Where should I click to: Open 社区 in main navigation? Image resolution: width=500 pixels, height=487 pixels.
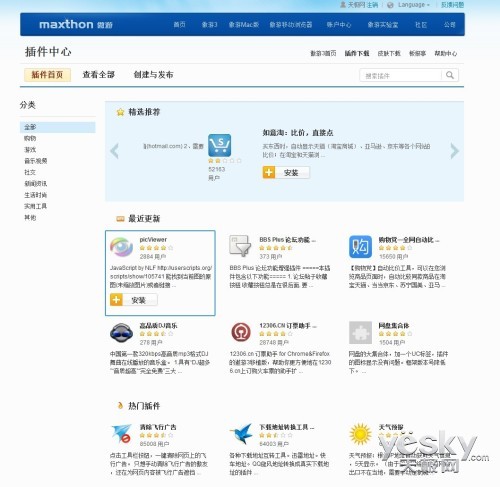(421, 24)
